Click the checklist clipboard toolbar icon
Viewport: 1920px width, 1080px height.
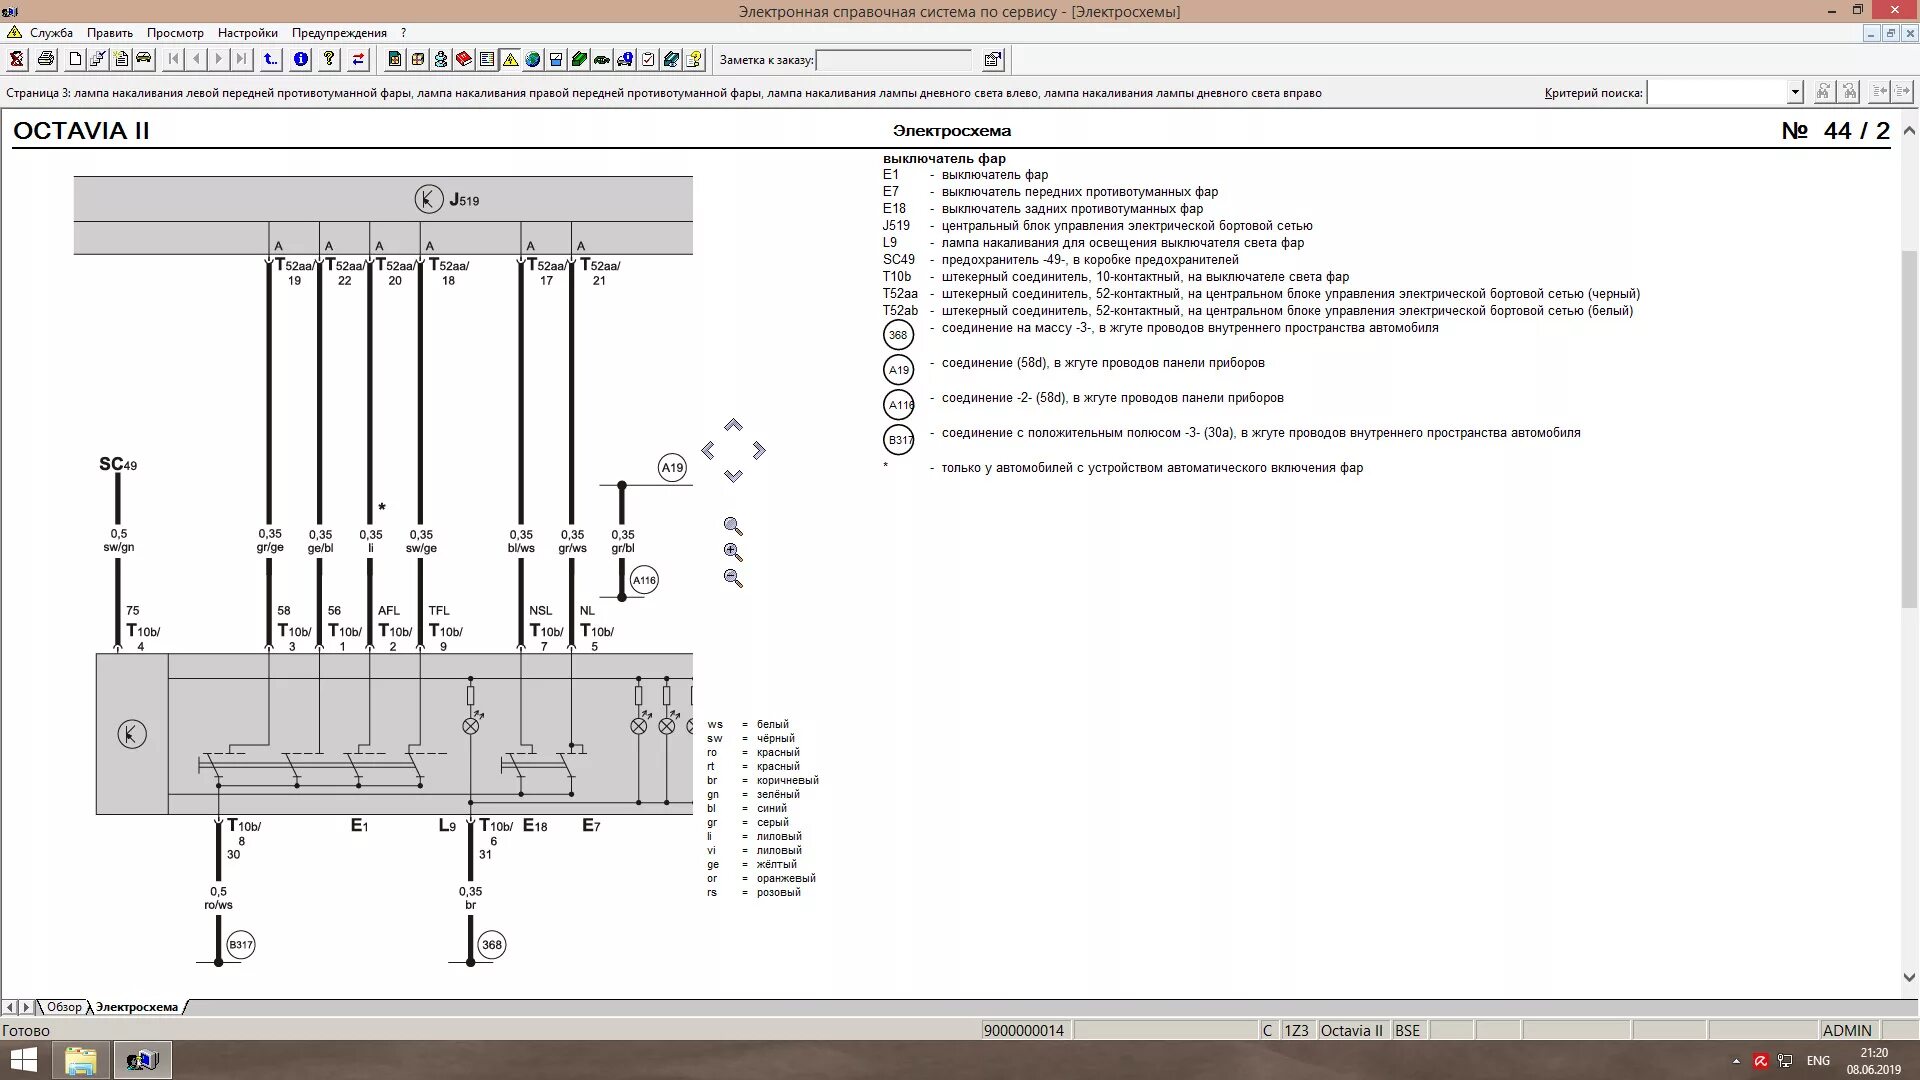pos(648,60)
